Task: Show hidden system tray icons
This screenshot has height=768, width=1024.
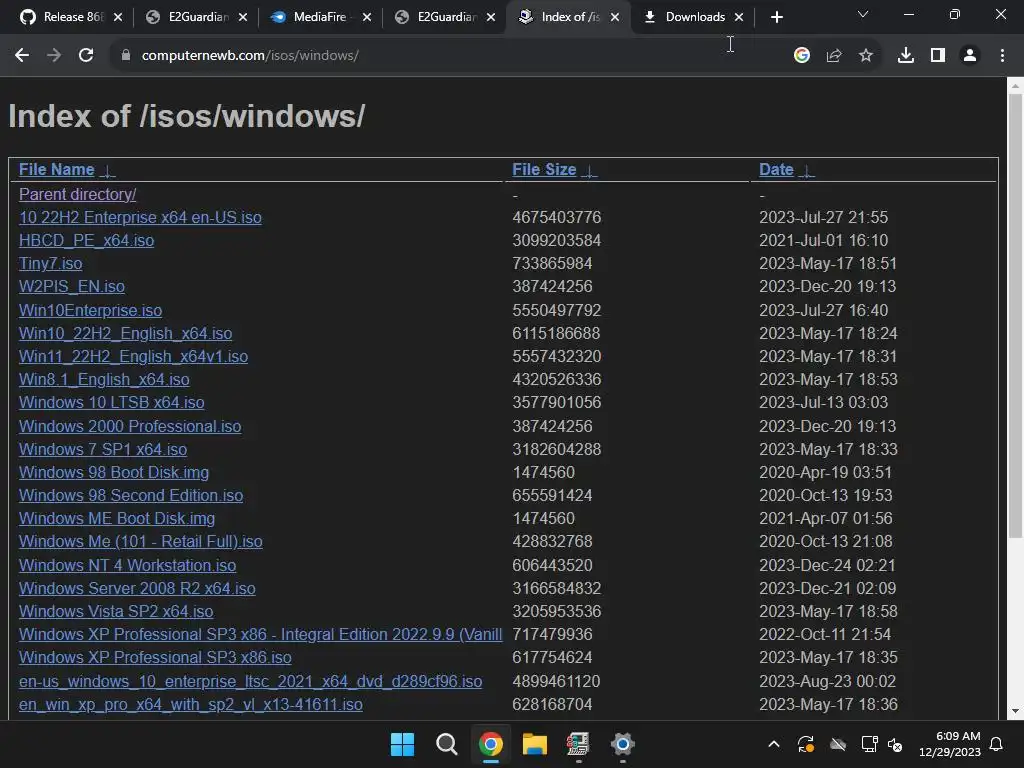Action: click(x=774, y=744)
